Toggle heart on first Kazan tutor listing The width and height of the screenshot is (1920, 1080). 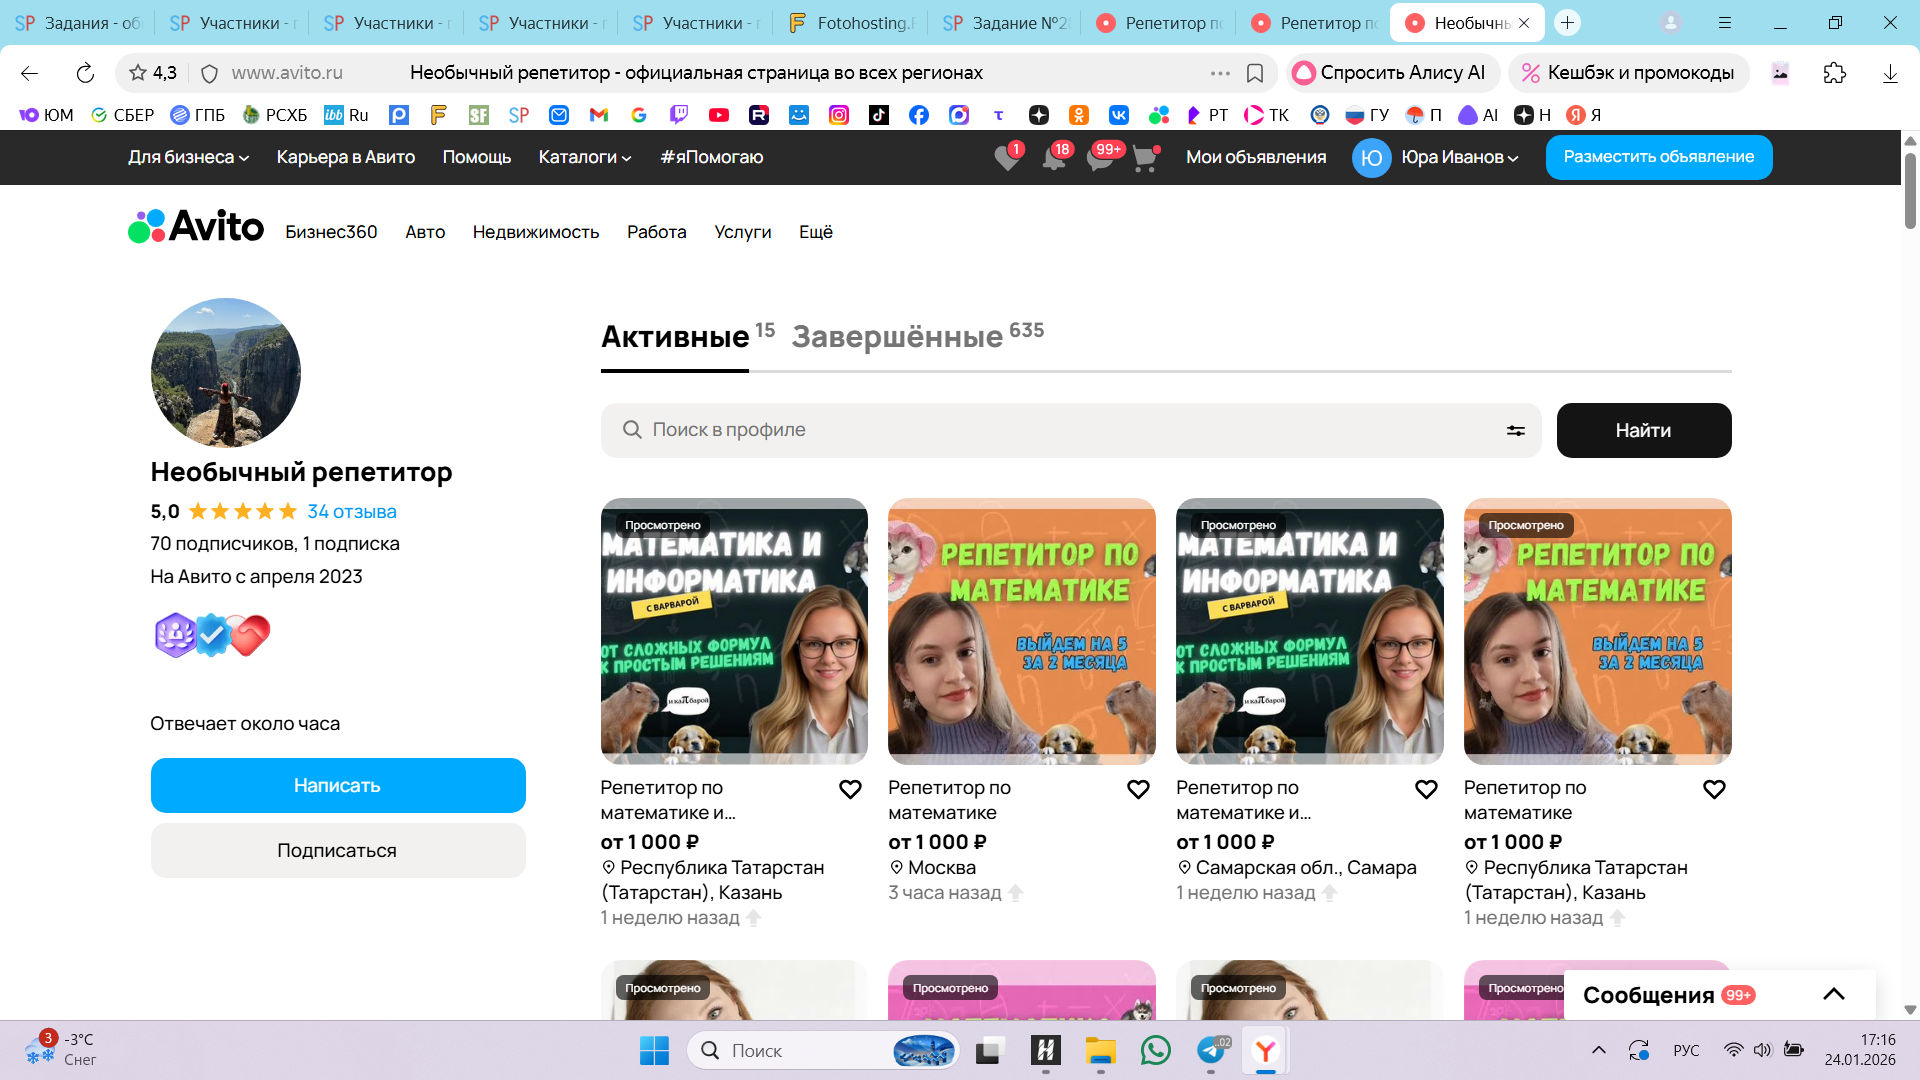[x=850, y=789]
